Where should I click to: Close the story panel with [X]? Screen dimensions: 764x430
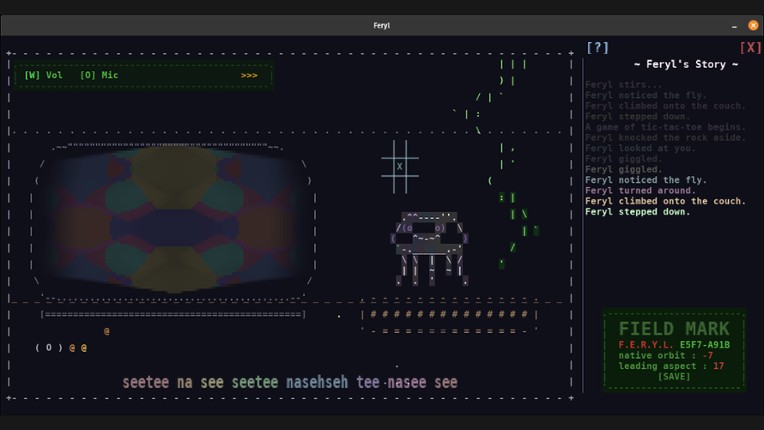click(749, 47)
